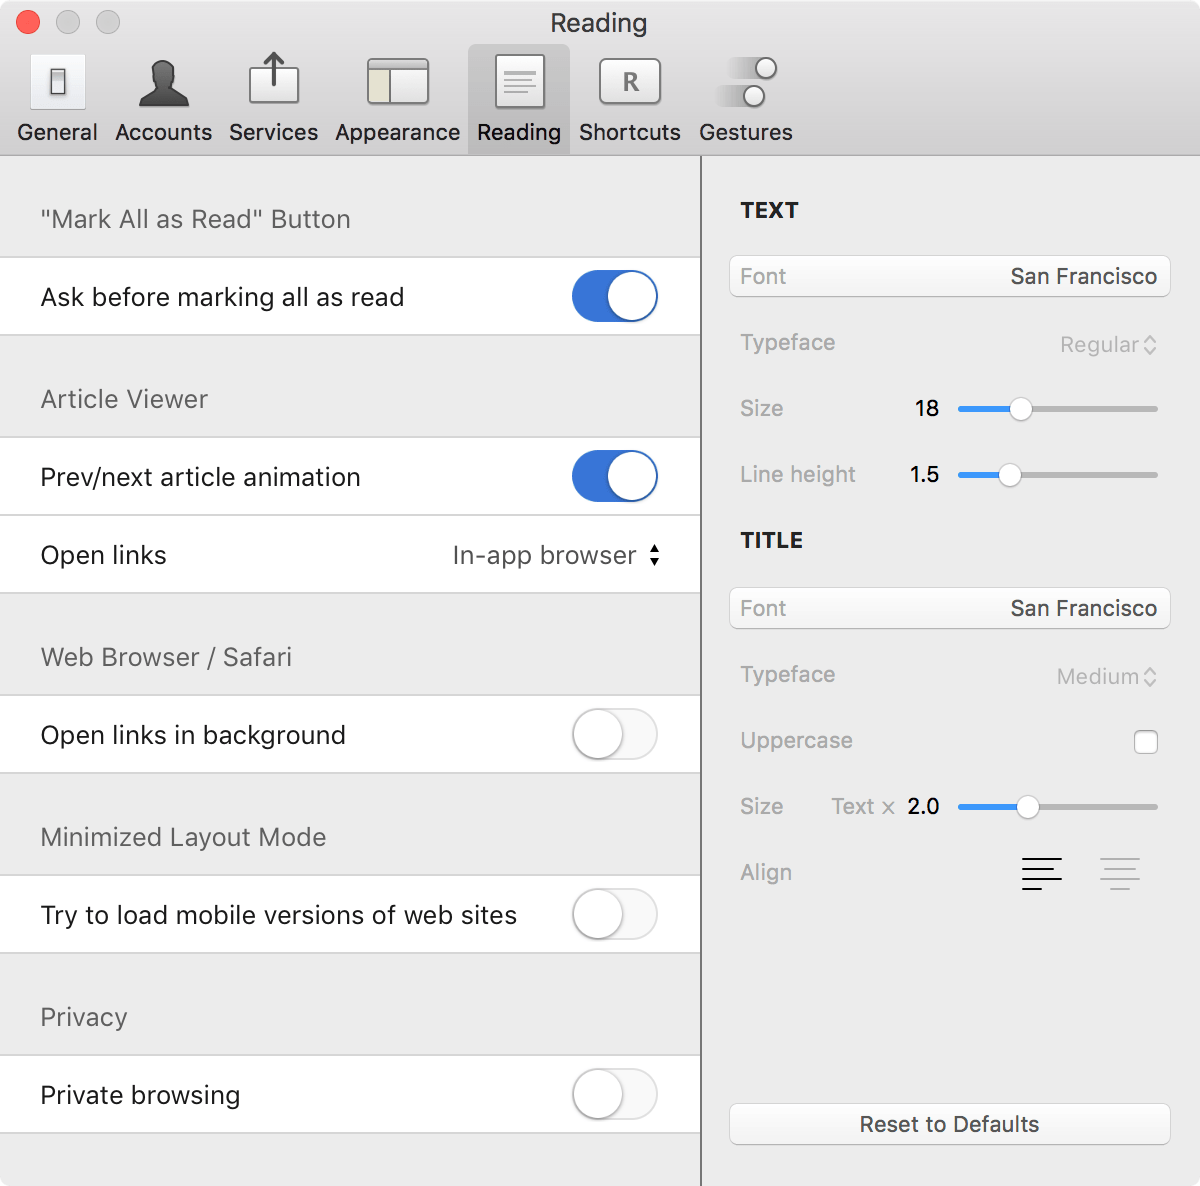Open the Accounts preferences pane
Viewport: 1200px width, 1186px height.
click(163, 83)
